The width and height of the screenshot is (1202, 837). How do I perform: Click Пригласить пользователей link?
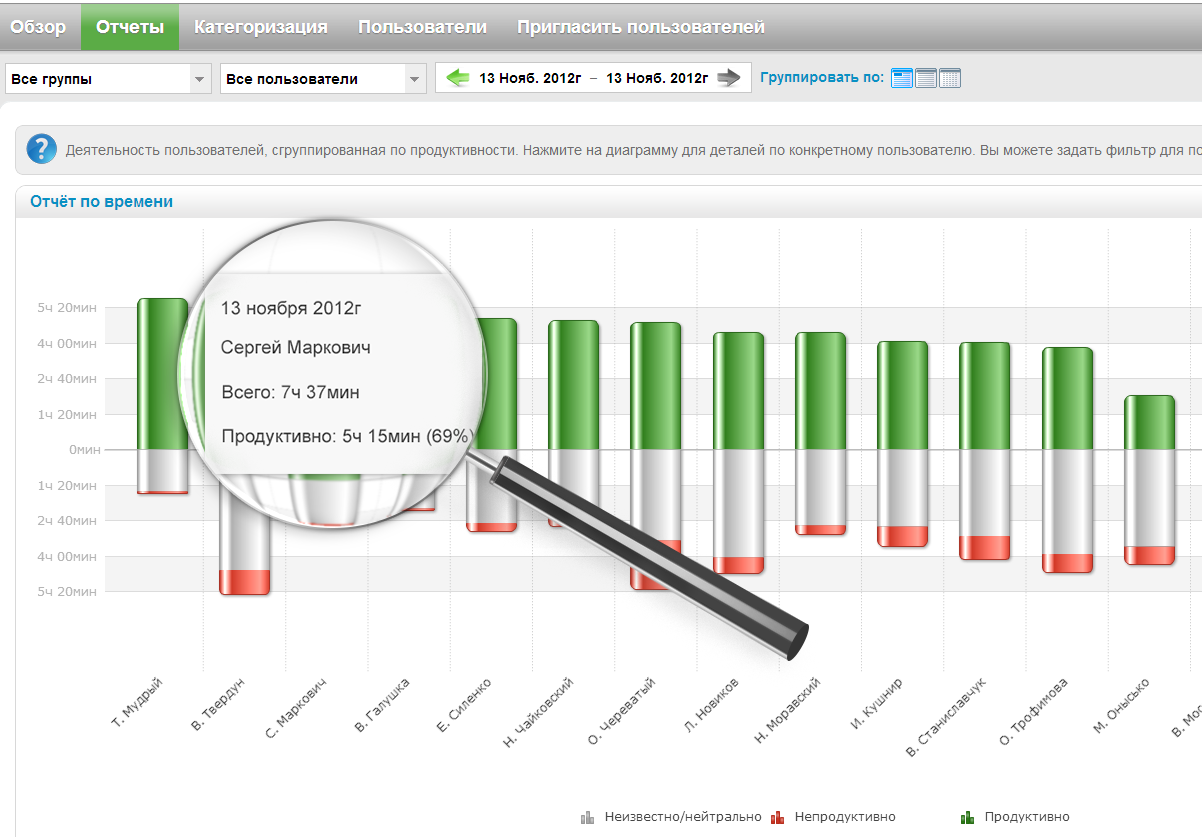point(640,27)
